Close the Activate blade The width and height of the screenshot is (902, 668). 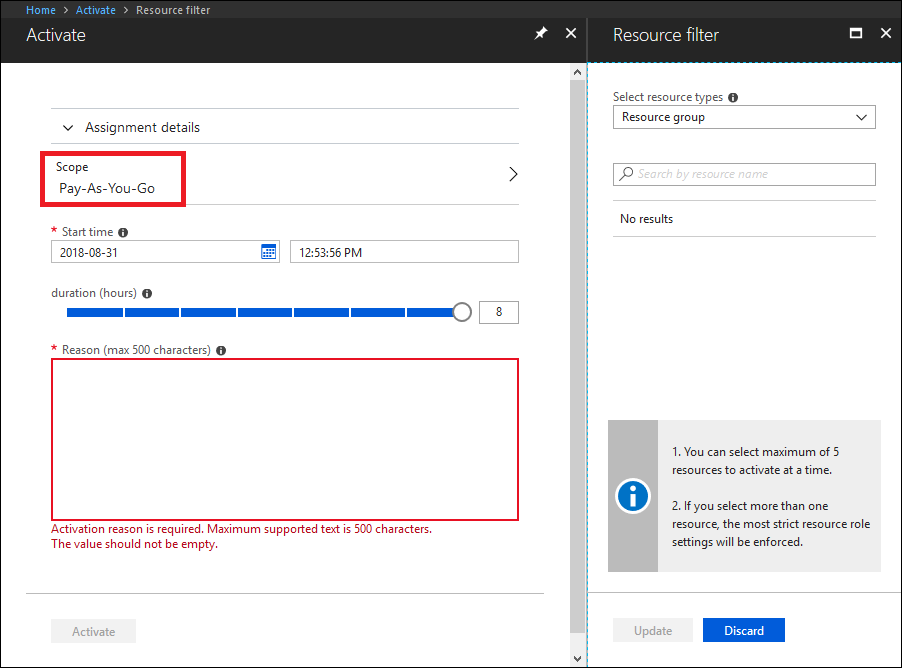(x=571, y=33)
